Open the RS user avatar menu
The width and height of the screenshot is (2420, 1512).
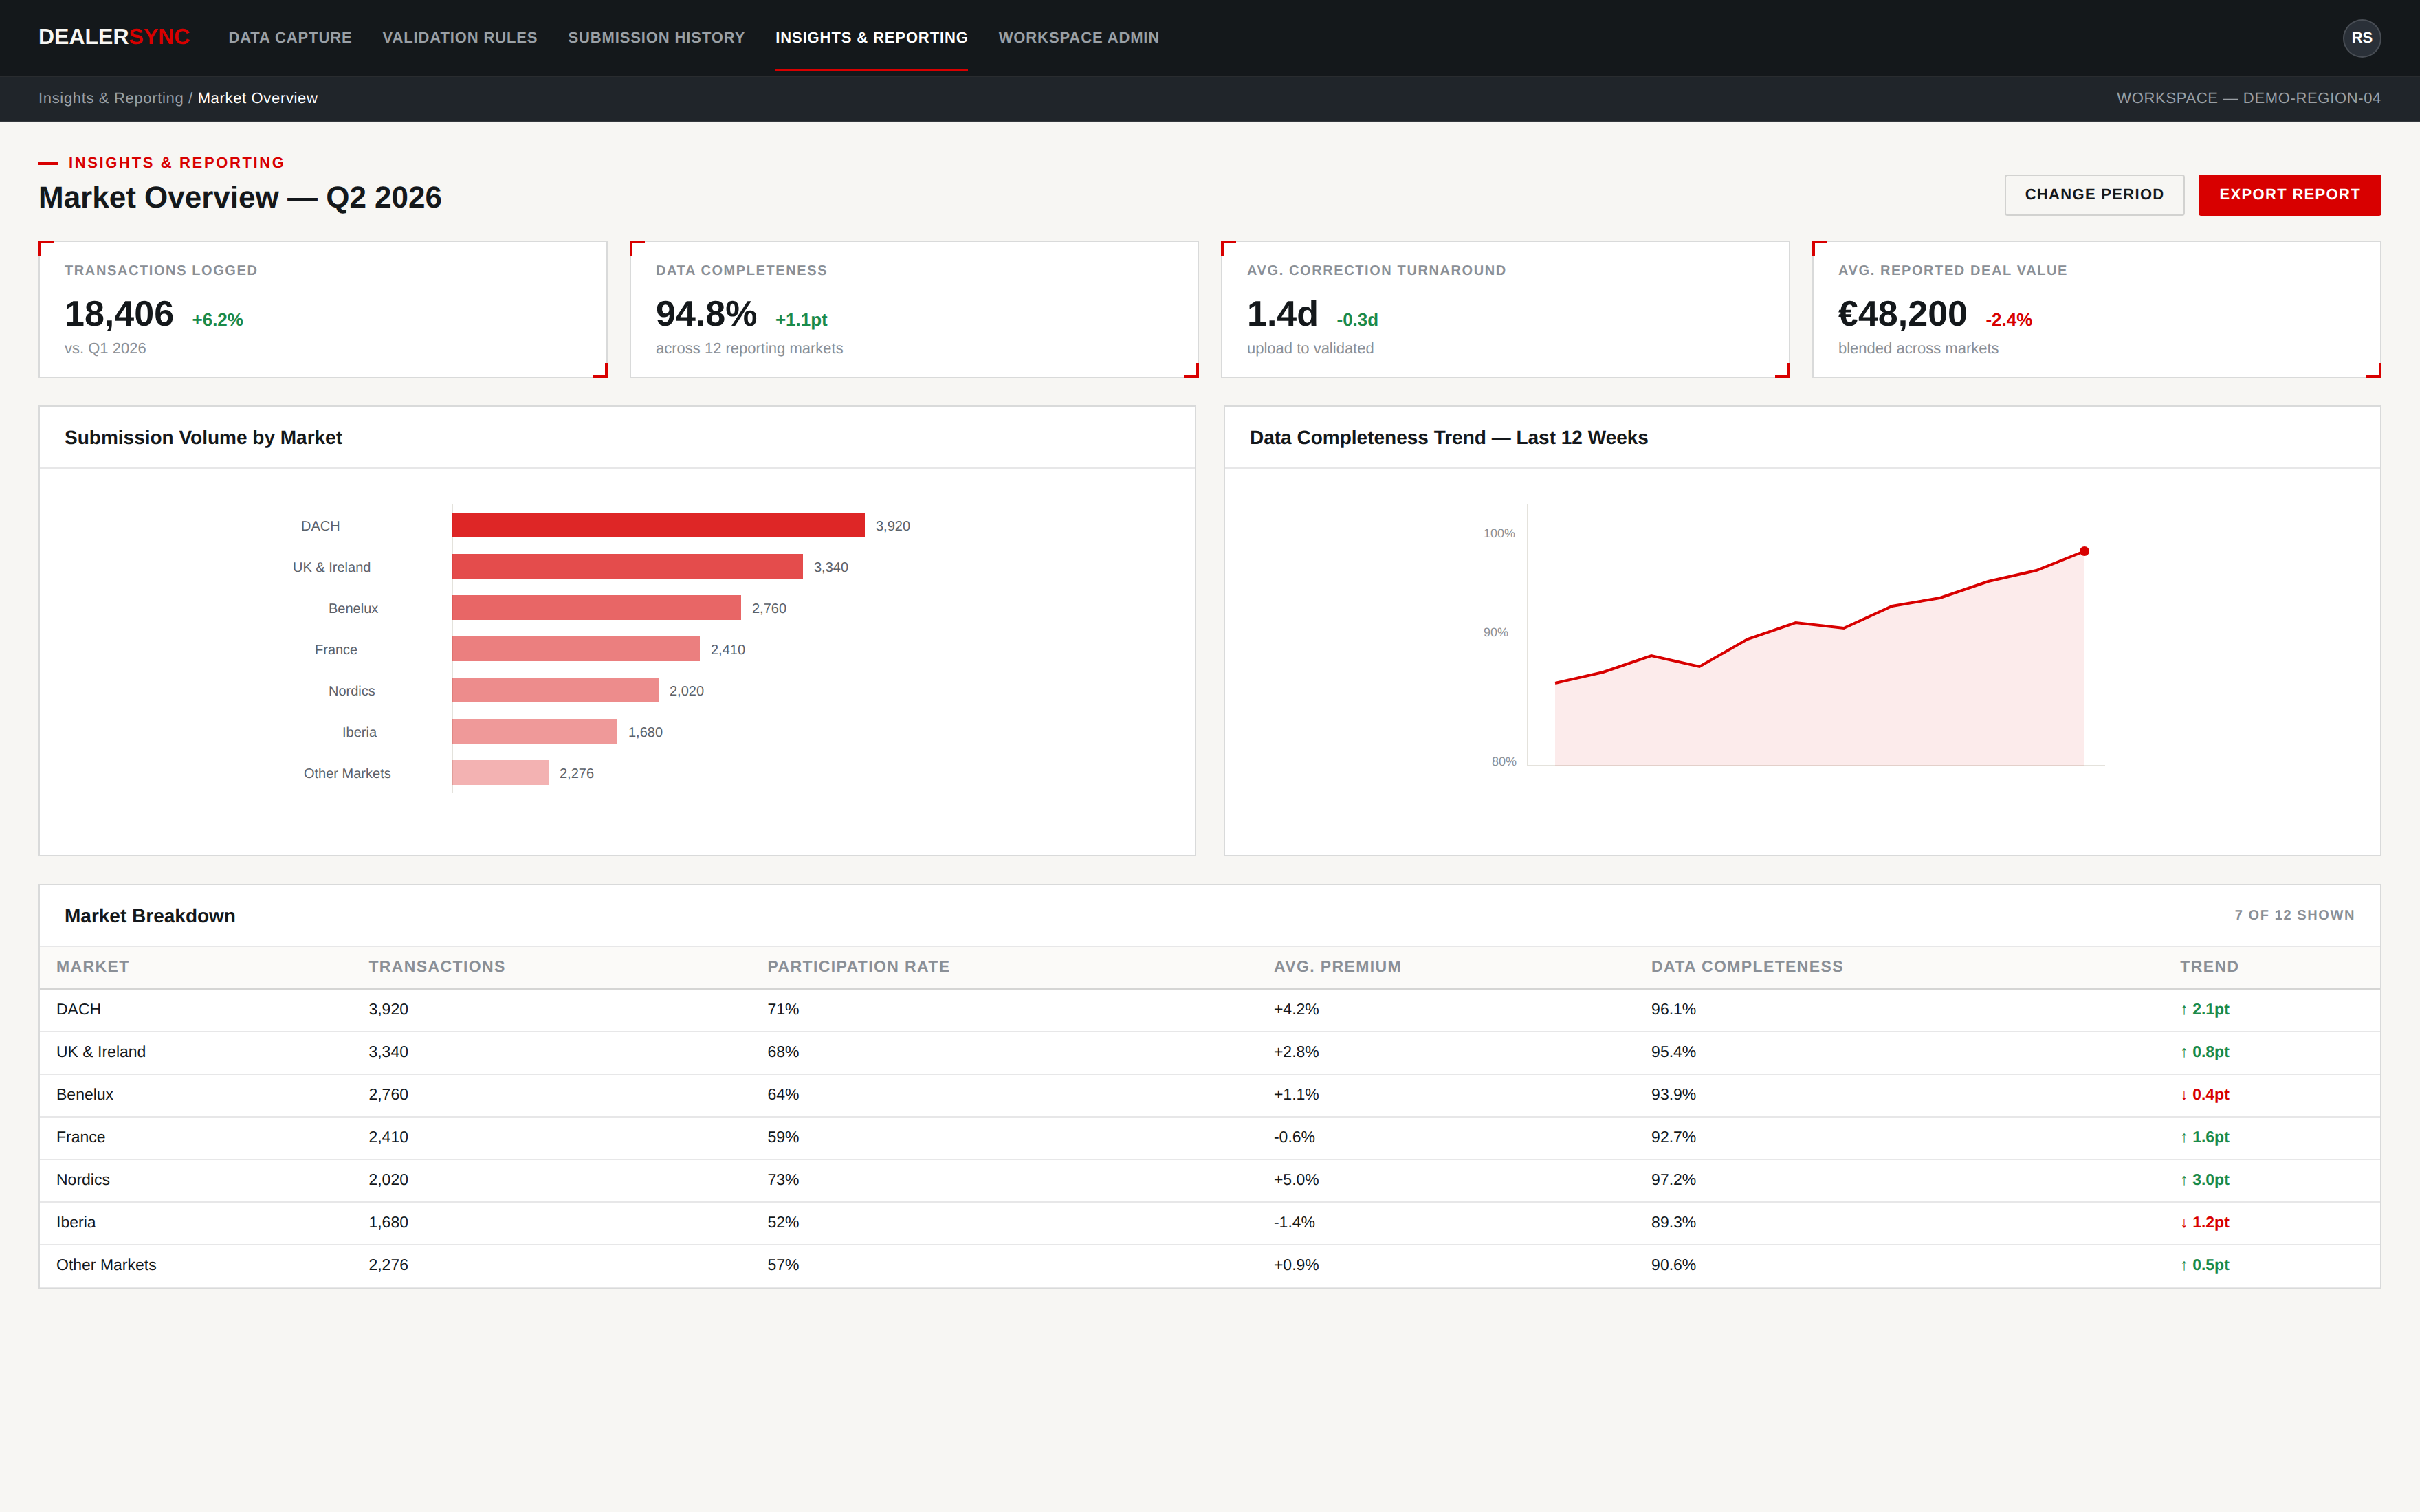(2361, 38)
